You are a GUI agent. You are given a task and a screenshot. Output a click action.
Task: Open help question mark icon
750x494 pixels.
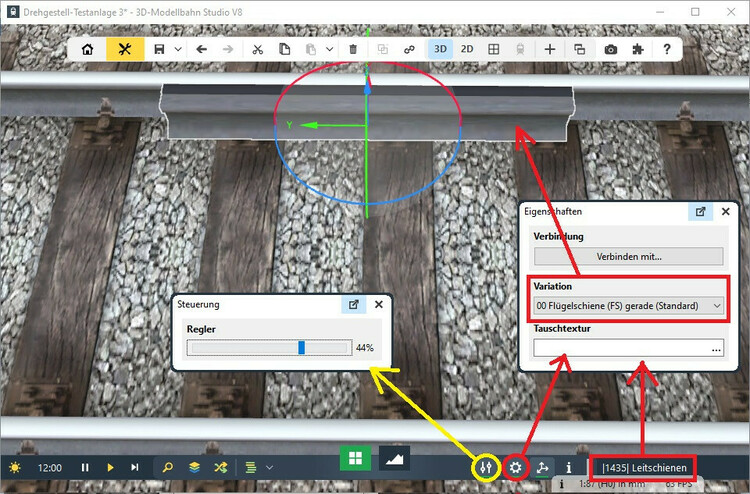667,49
